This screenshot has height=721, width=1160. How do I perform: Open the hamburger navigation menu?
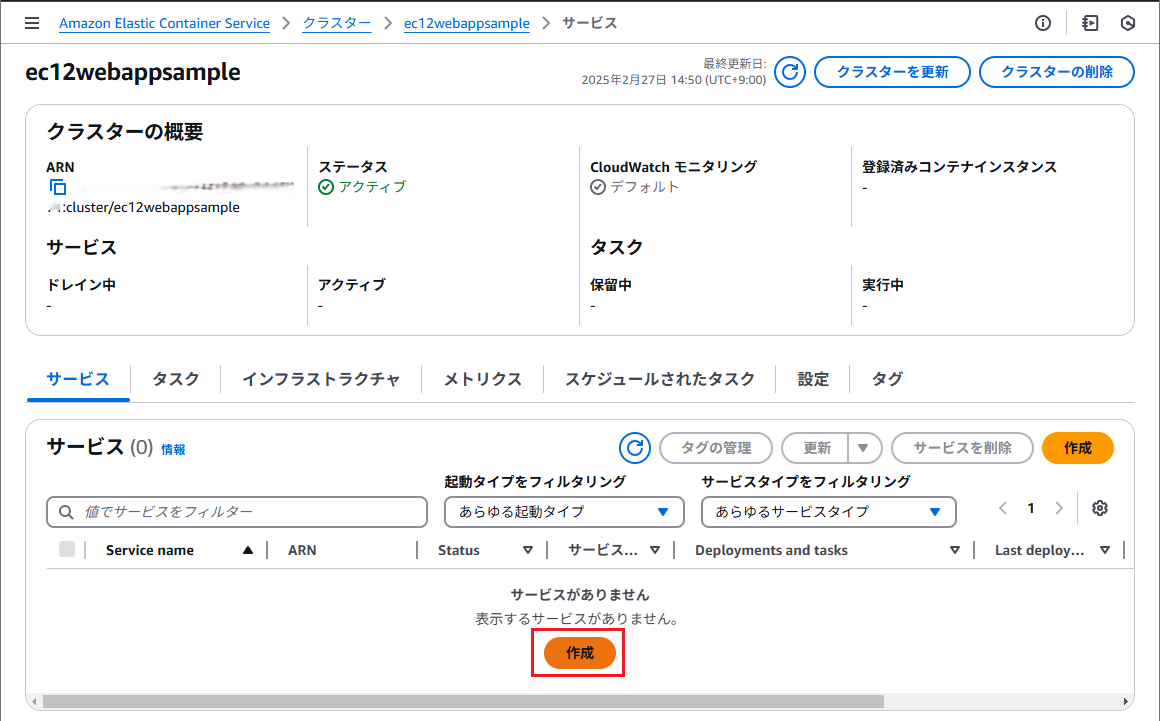coord(32,23)
